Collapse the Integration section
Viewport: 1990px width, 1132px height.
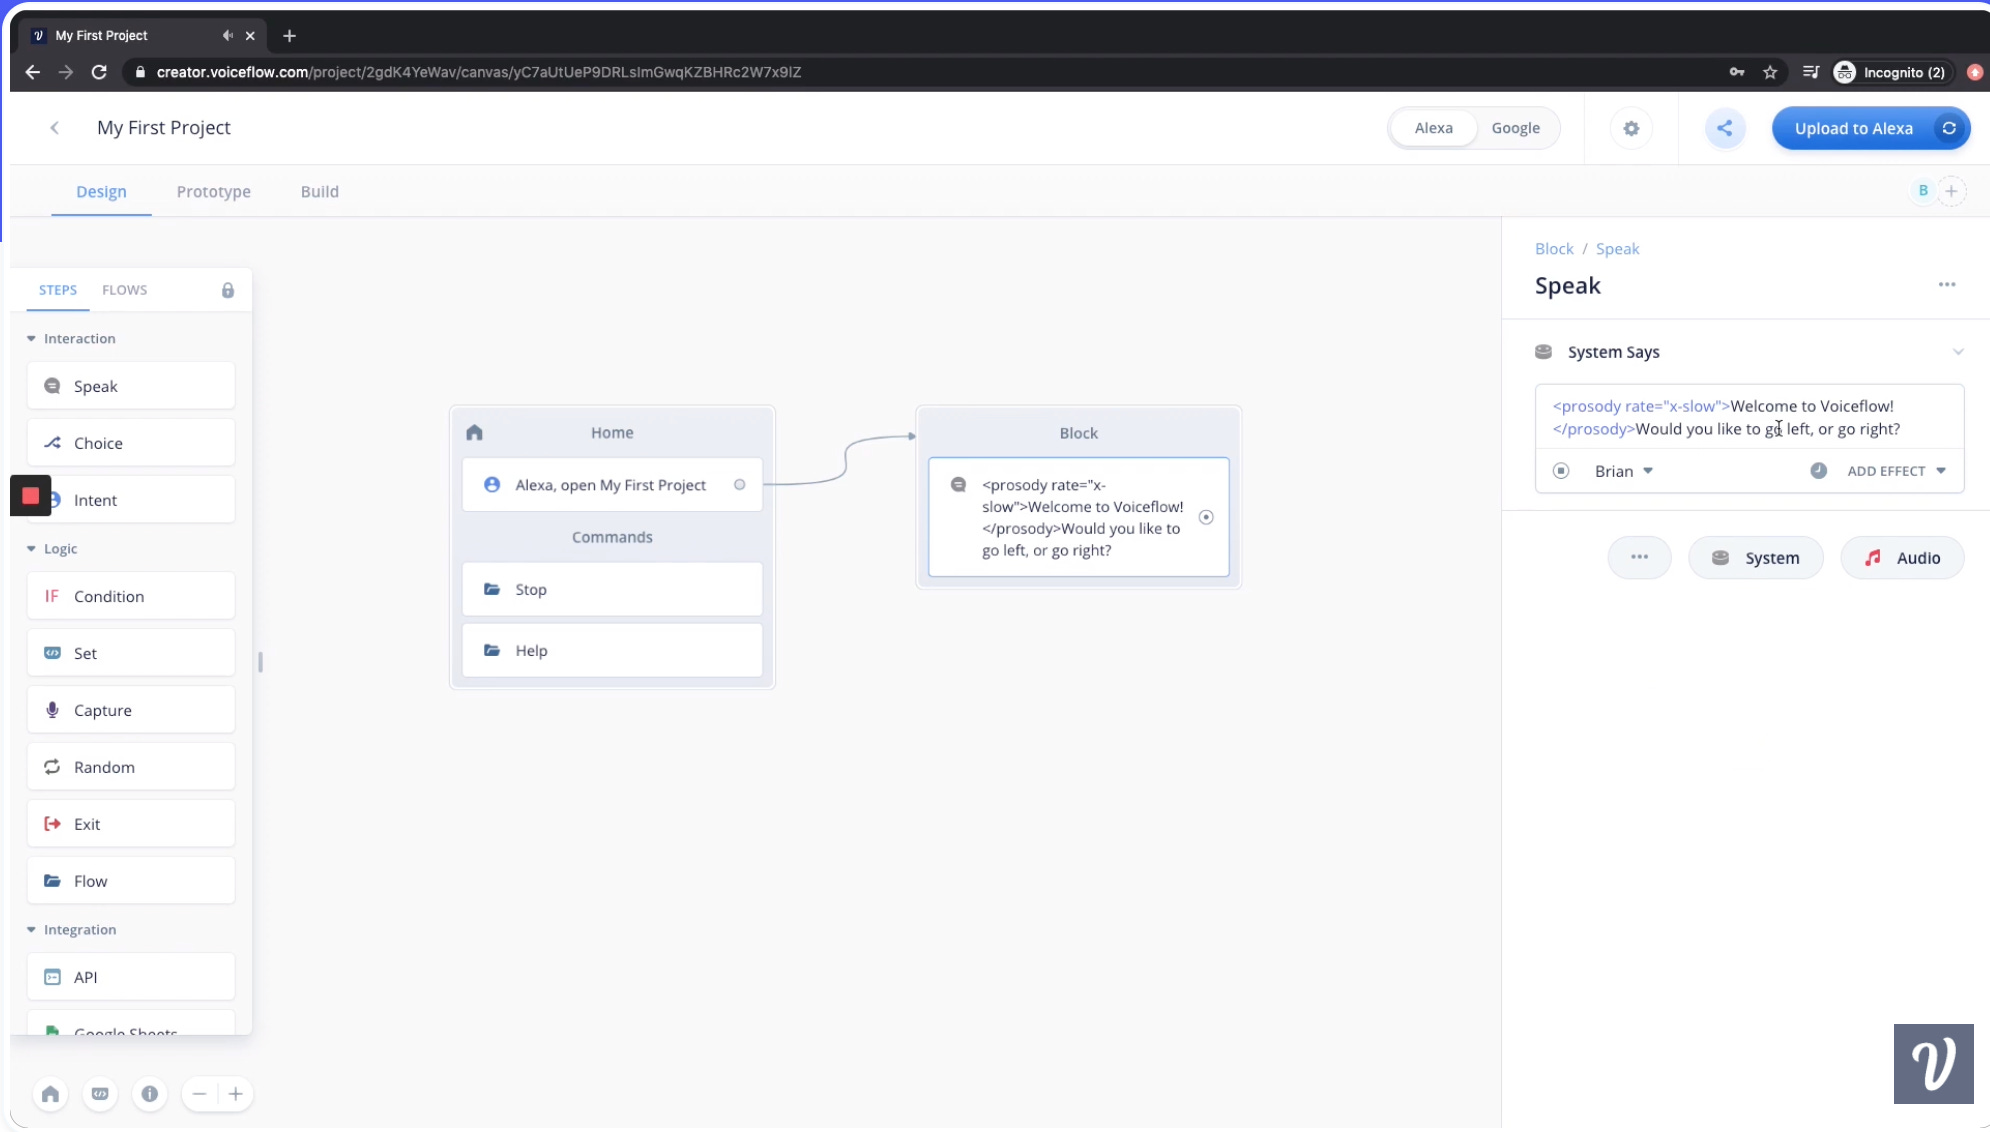31,930
